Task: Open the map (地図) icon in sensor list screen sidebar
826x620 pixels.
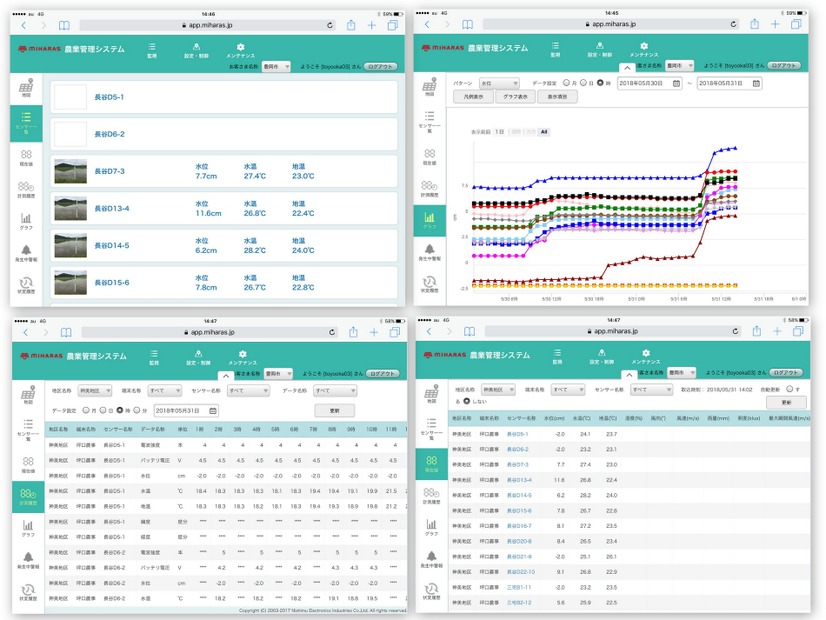Action: 26,87
